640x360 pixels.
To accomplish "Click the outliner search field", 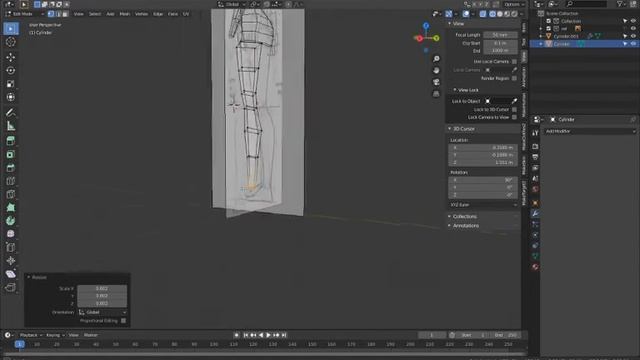I will 587,4.
